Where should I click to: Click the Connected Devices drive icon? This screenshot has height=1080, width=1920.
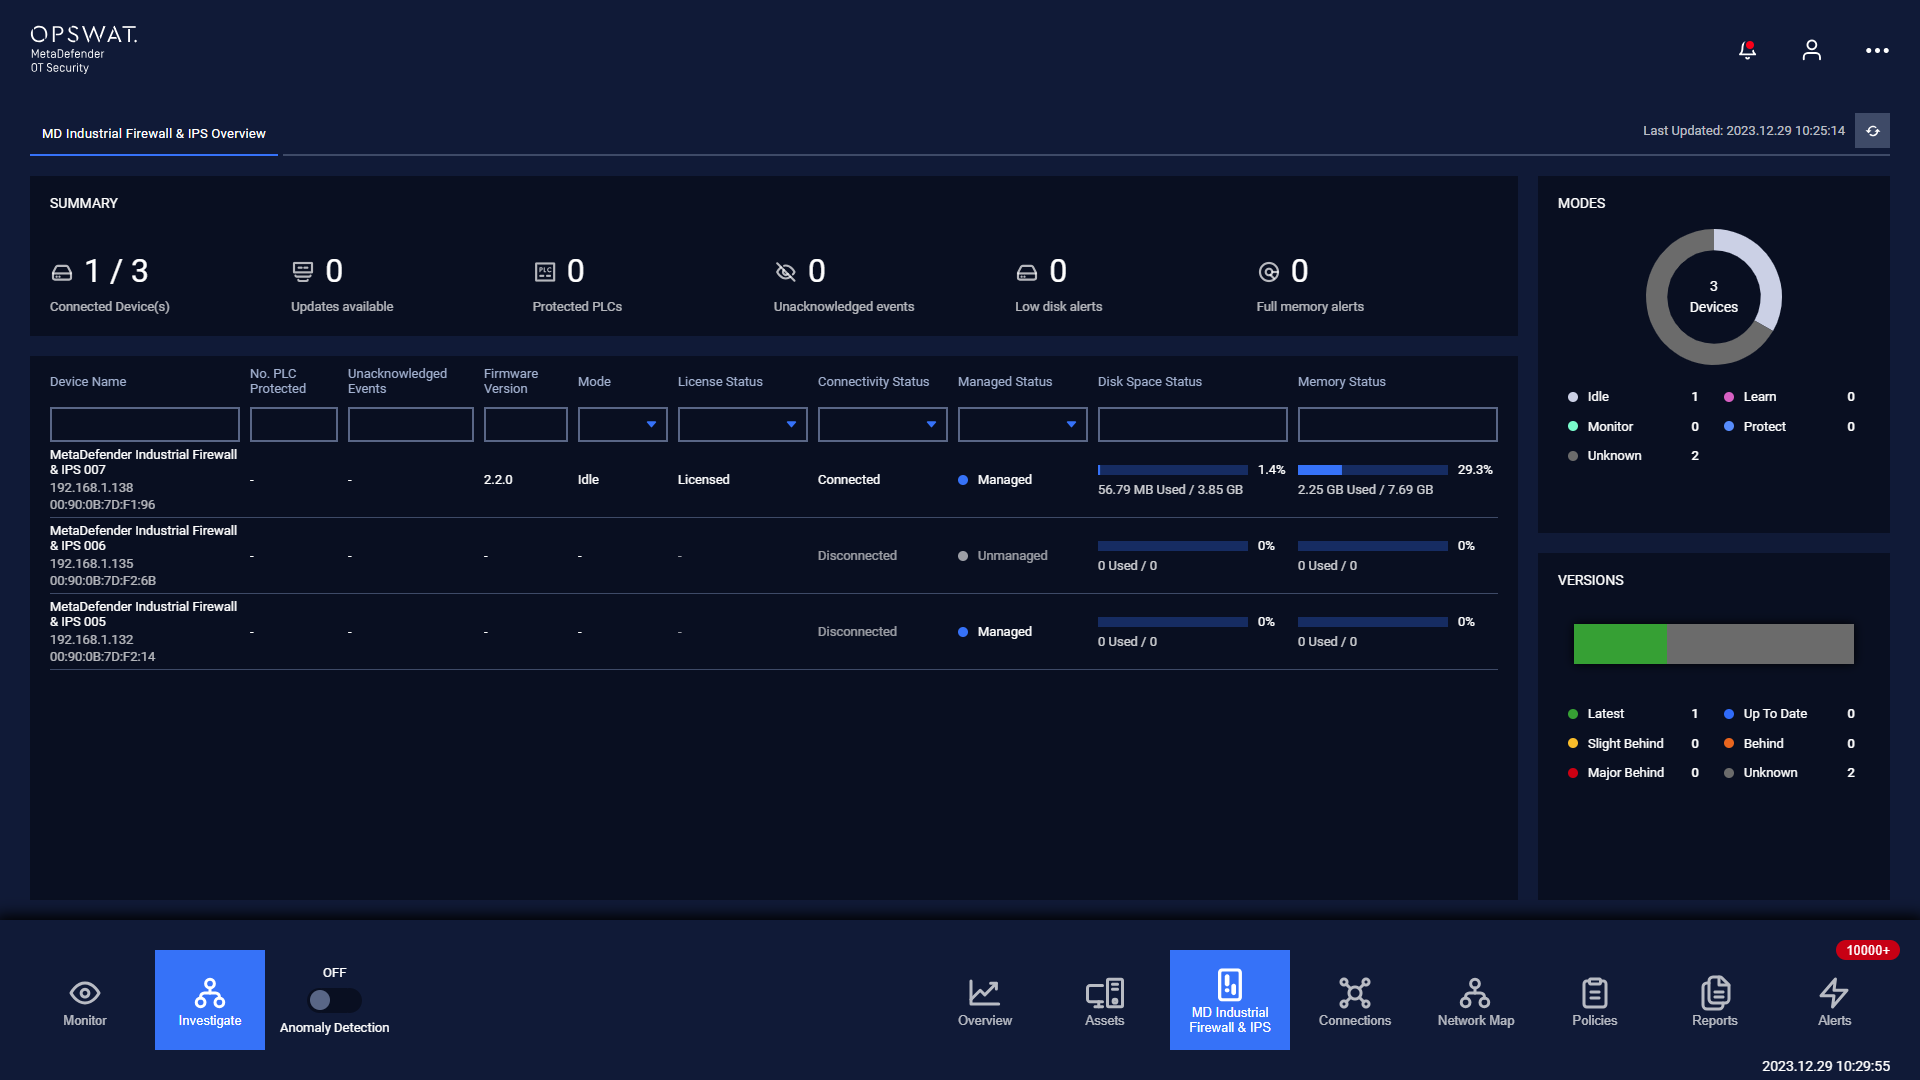pyautogui.click(x=62, y=272)
